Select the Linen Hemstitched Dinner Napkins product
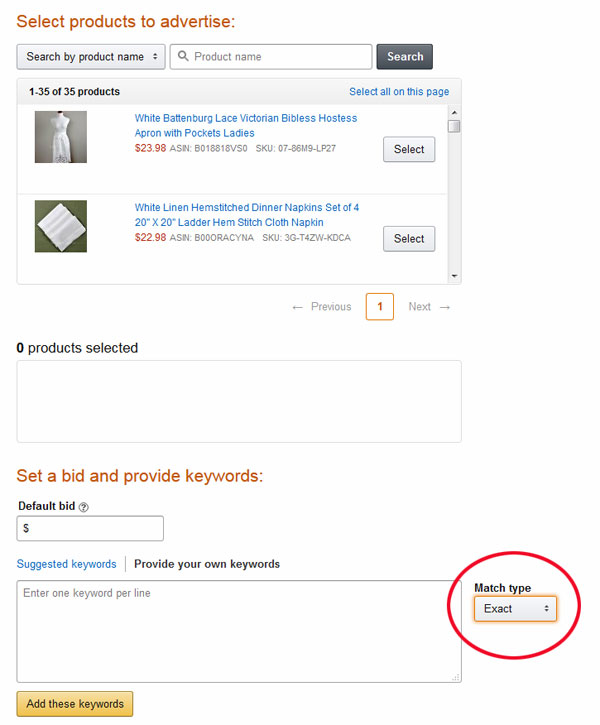 (x=409, y=239)
